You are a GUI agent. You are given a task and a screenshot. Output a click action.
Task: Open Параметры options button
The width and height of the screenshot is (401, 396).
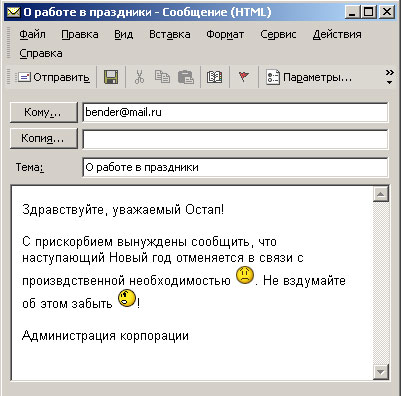tap(309, 78)
